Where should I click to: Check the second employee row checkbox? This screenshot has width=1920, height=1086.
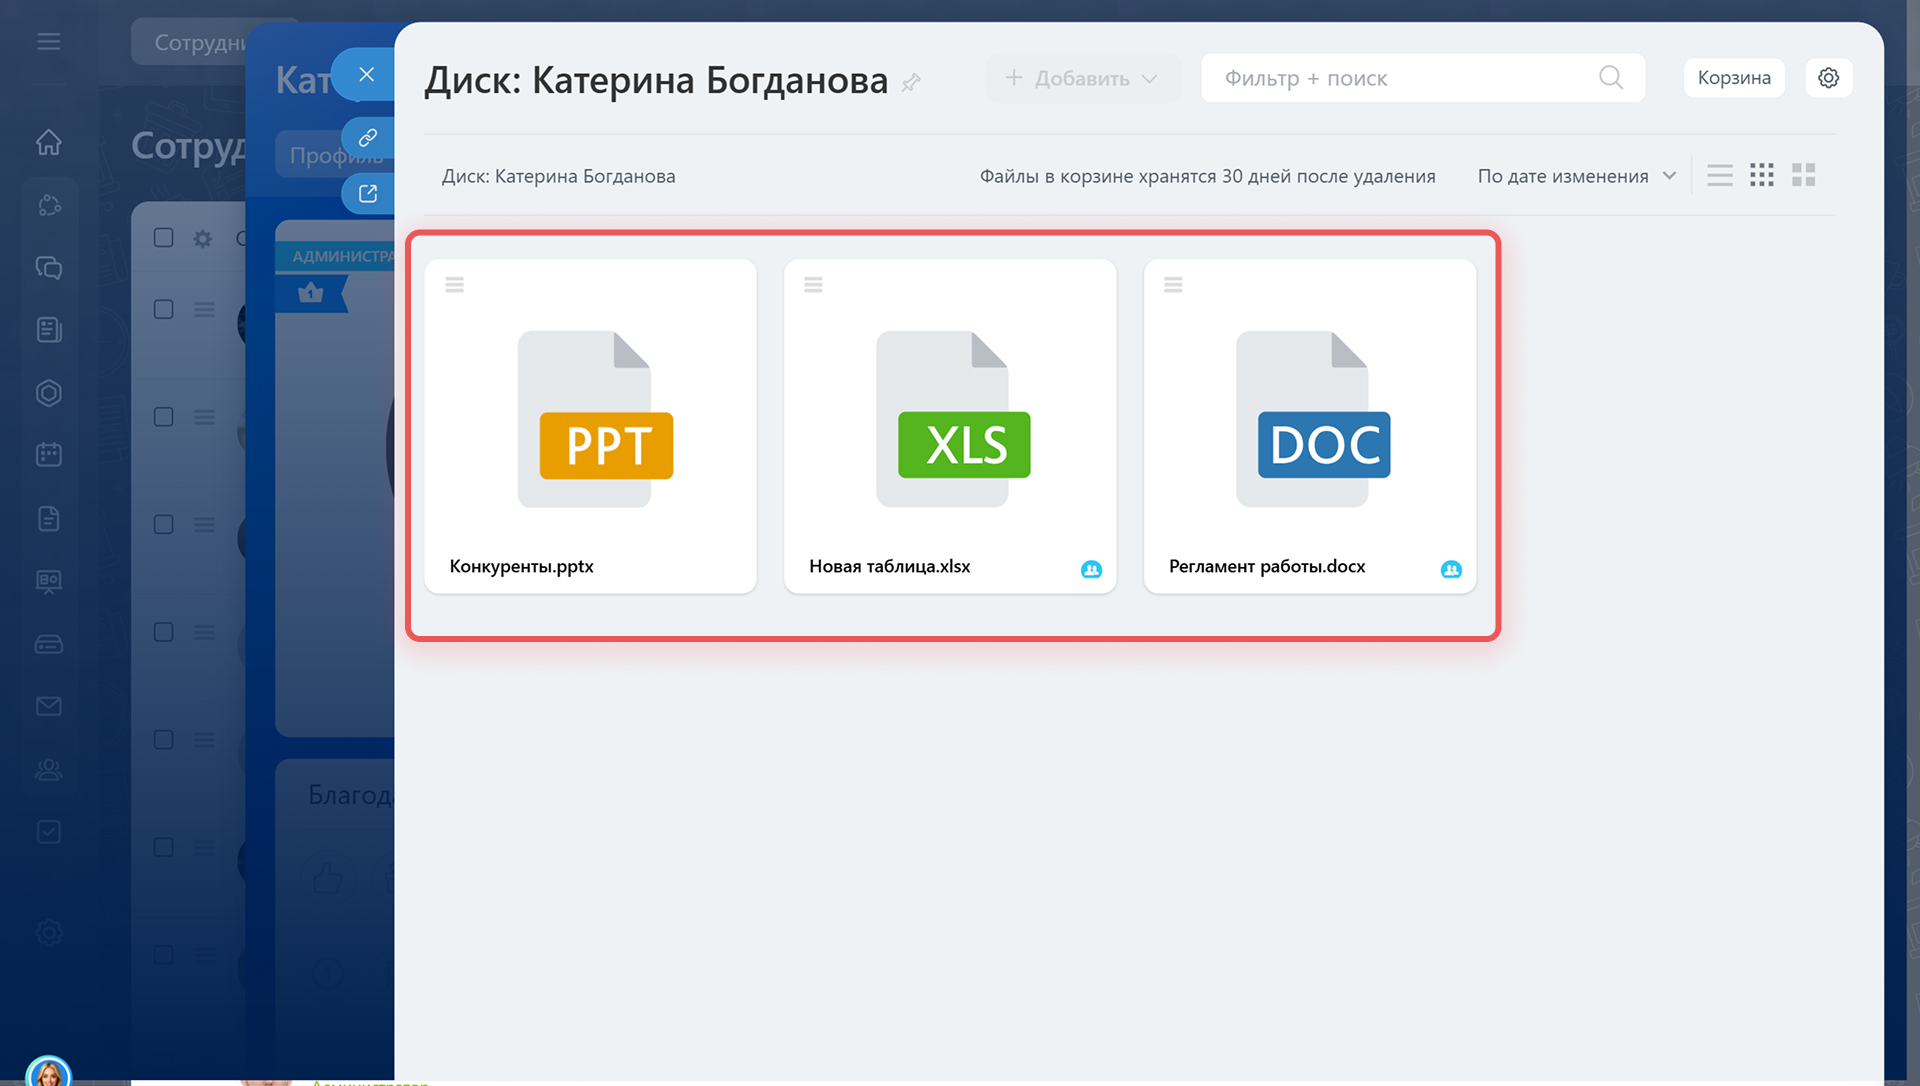click(164, 417)
